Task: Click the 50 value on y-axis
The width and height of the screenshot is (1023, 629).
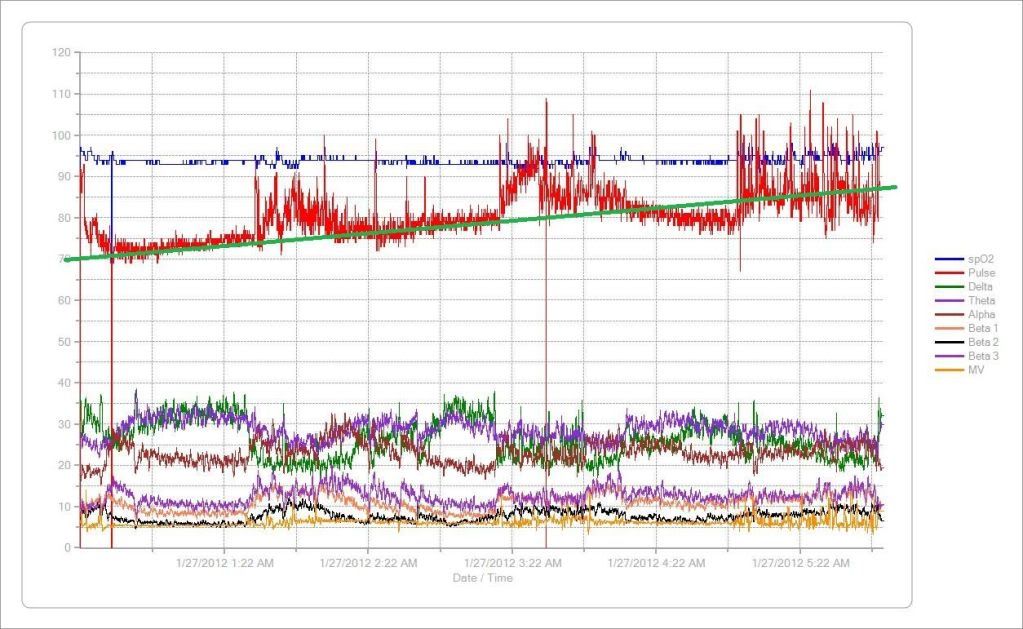Action: [64, 342]
